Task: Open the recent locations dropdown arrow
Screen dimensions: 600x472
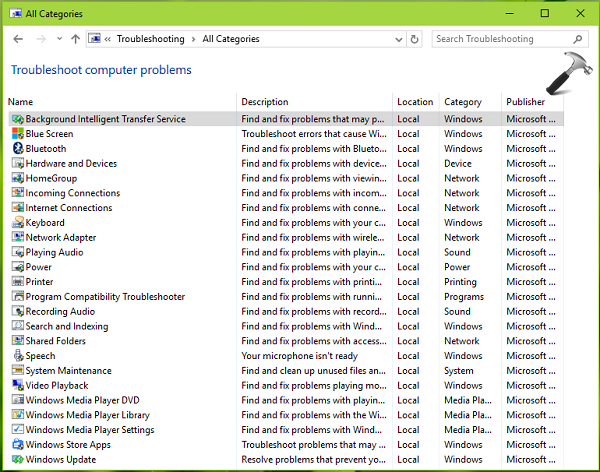Action: [x=58, y=39]
